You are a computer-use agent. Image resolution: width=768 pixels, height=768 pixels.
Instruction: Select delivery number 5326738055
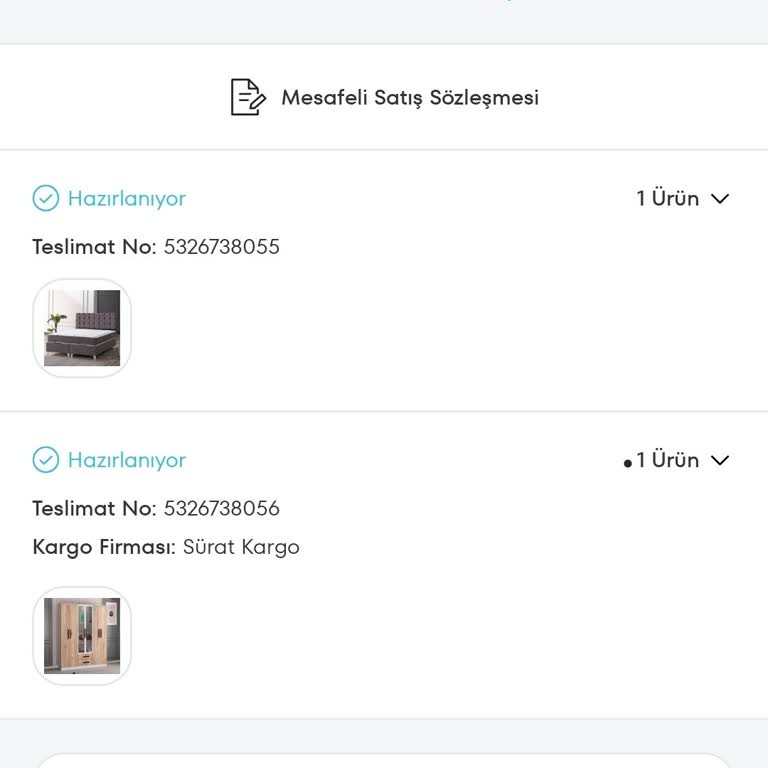(x=222, y=247)
